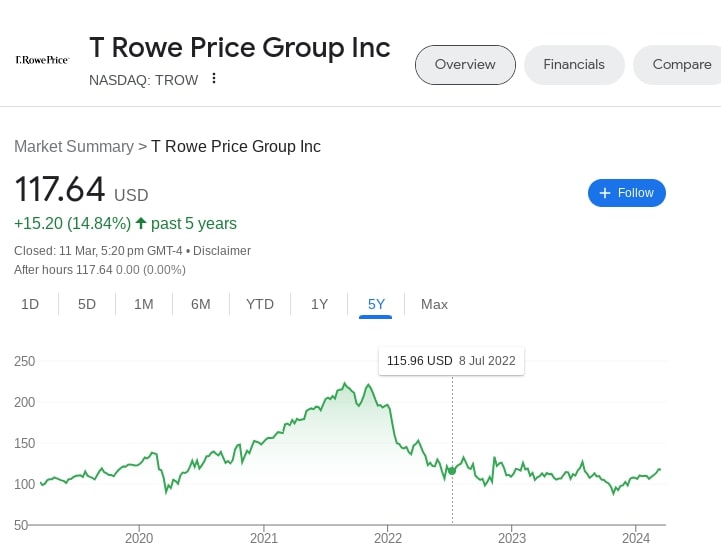The image size is (721, 546).
Task: Click the T. Rowe Price logo
Action: pyautogui.click(x=42, y=61)
